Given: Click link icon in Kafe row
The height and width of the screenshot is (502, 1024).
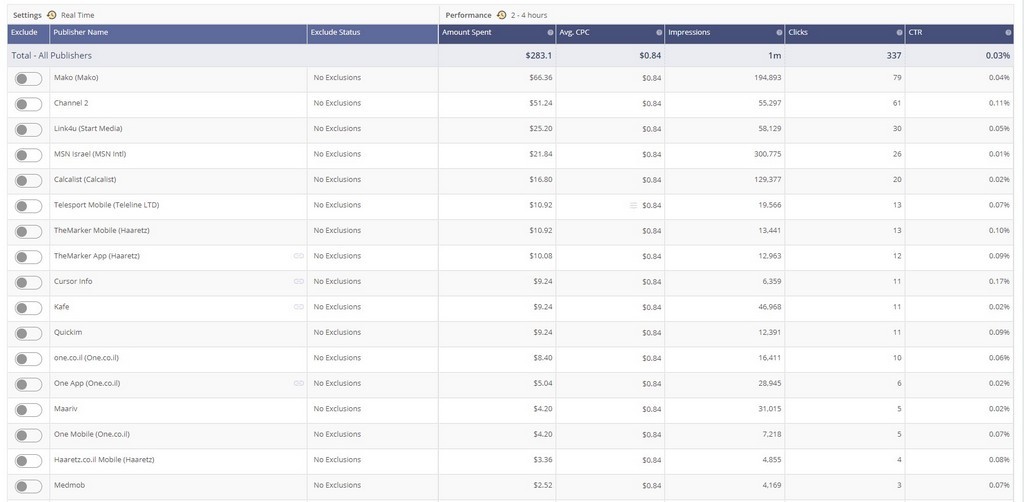Looking at the screenshot, I should (299, 307).
